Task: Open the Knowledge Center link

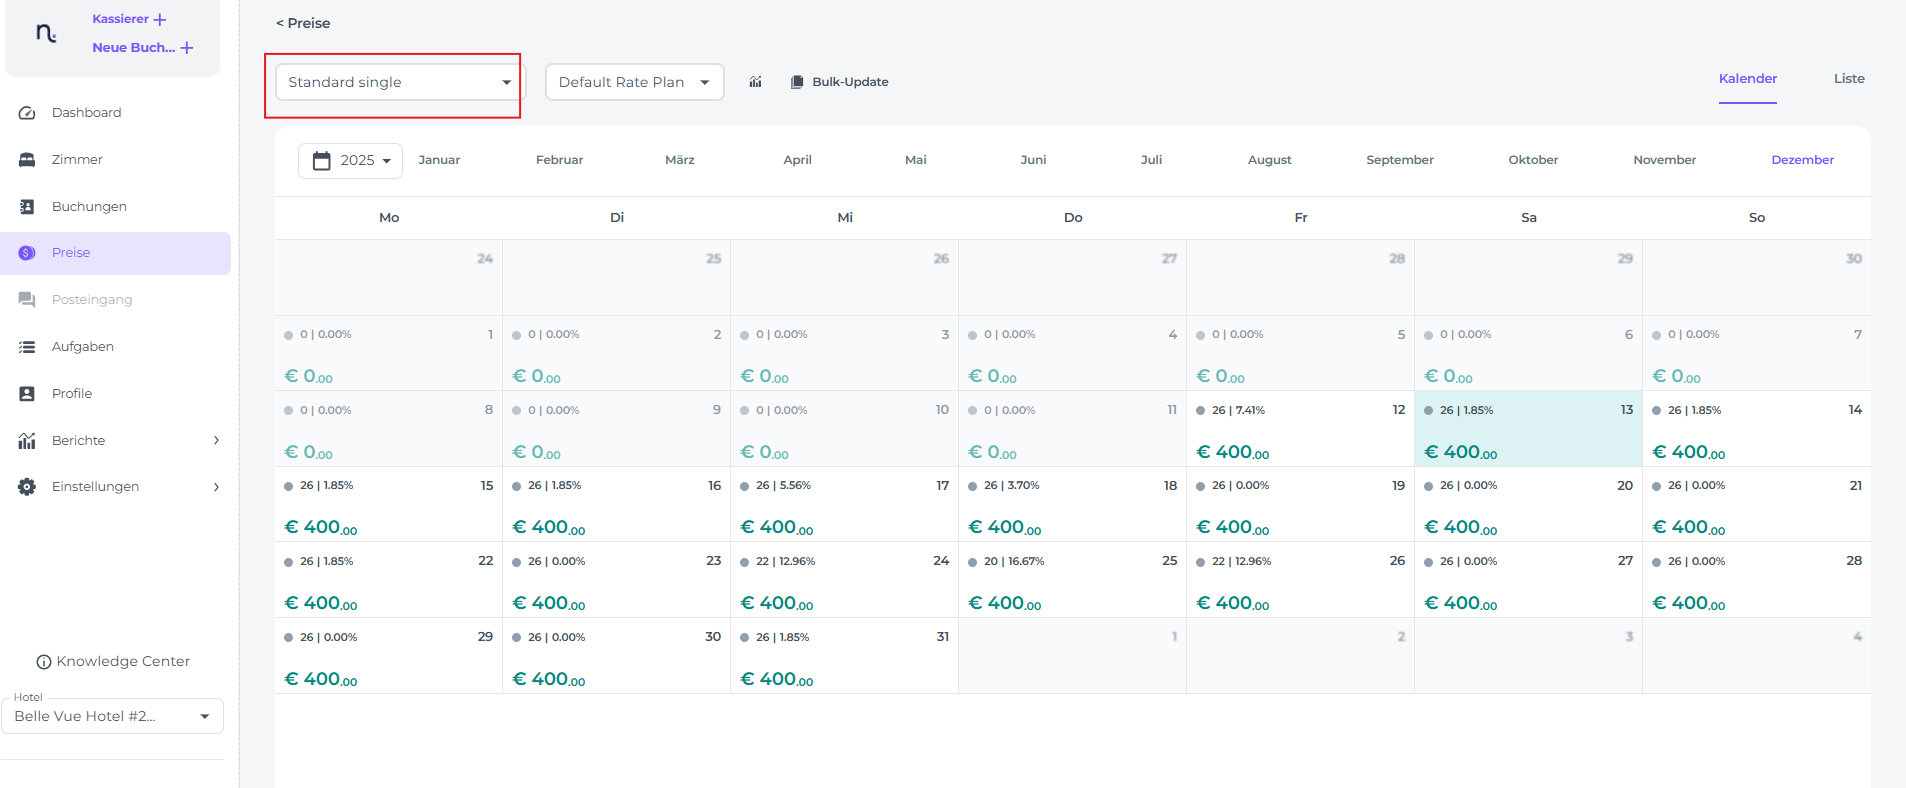Action: (113, 662)
